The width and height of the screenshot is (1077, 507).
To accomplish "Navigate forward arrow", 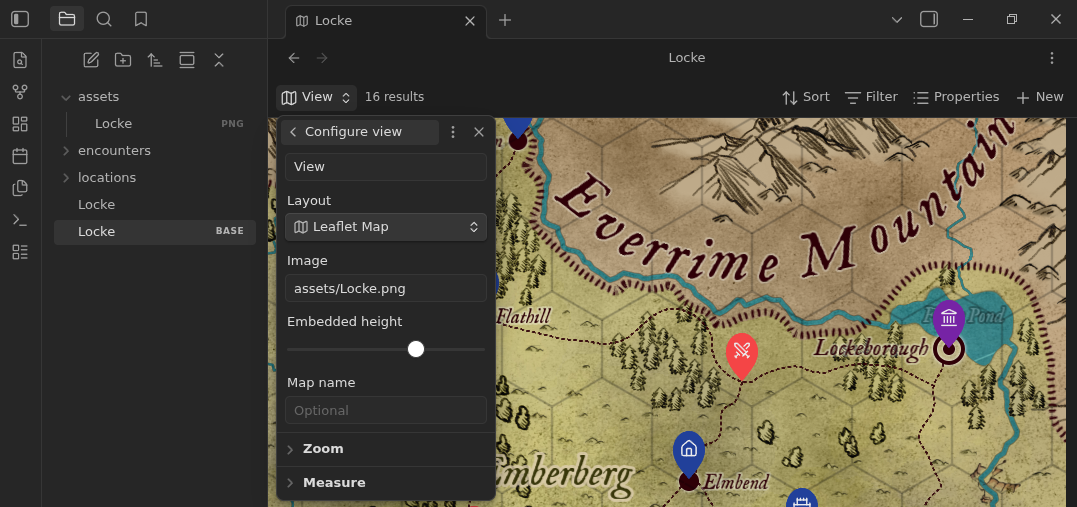I will (x=322, y=58).
